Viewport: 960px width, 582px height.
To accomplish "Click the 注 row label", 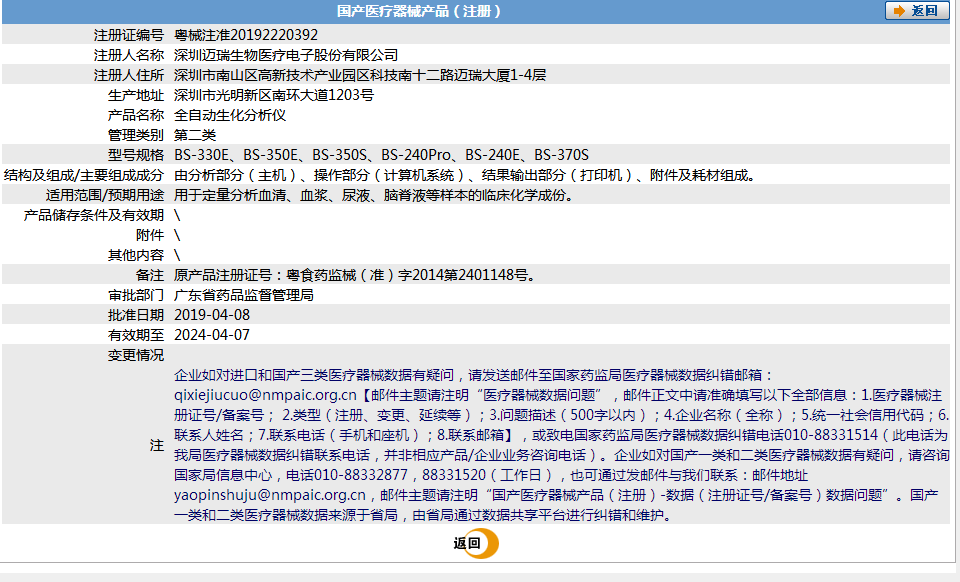I will click(157, 446).
